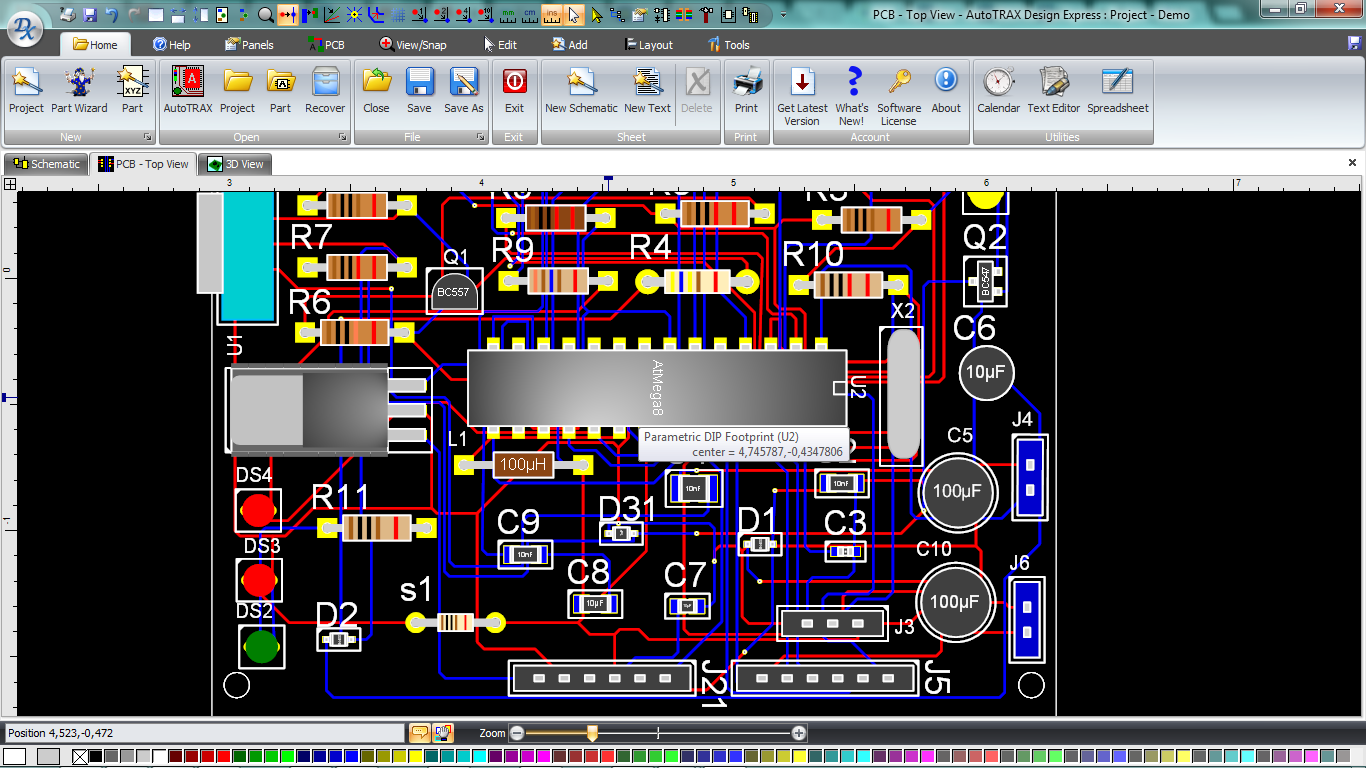Open What's New information
The width and height of the screenshot is (1366, 768).
coord(853,97)
